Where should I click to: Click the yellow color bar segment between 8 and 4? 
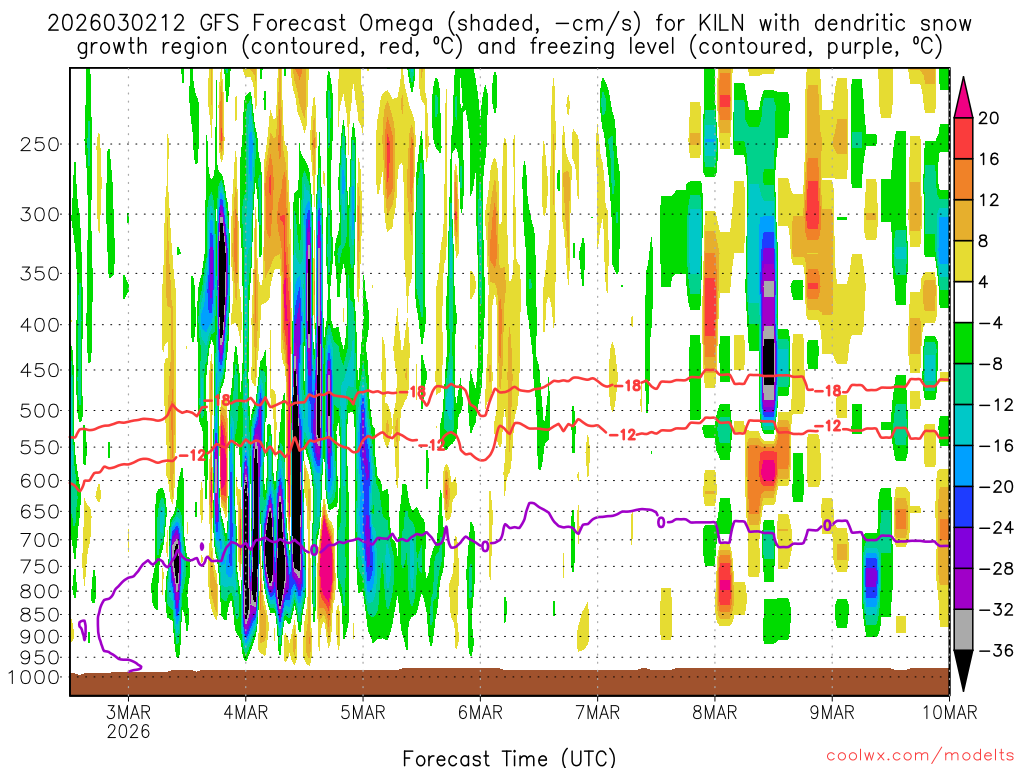click(x=963, y=261)
